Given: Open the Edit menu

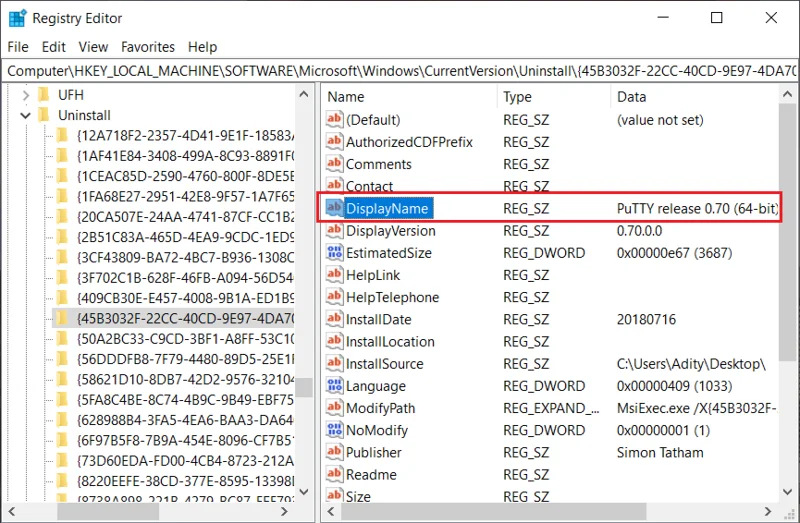Looking at the screenshot, I should point(54,47).
